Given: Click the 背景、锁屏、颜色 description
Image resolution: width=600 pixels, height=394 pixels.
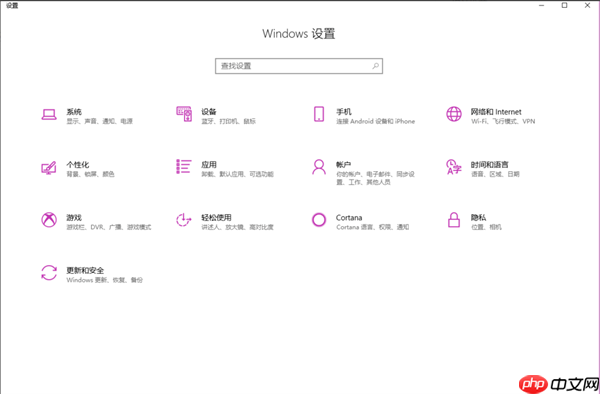Looking at the screenshot, I should [90, 174].
